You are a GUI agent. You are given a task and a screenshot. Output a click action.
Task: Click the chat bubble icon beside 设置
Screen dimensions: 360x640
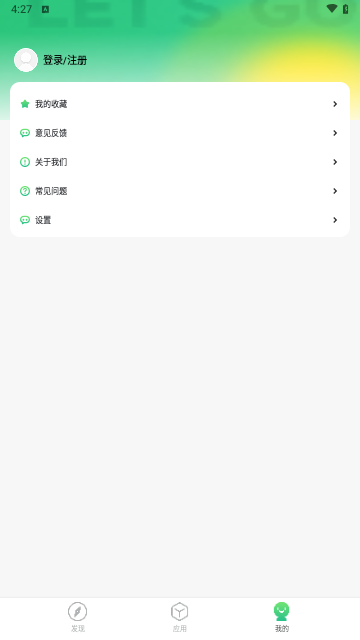click(x=25, y=220)
